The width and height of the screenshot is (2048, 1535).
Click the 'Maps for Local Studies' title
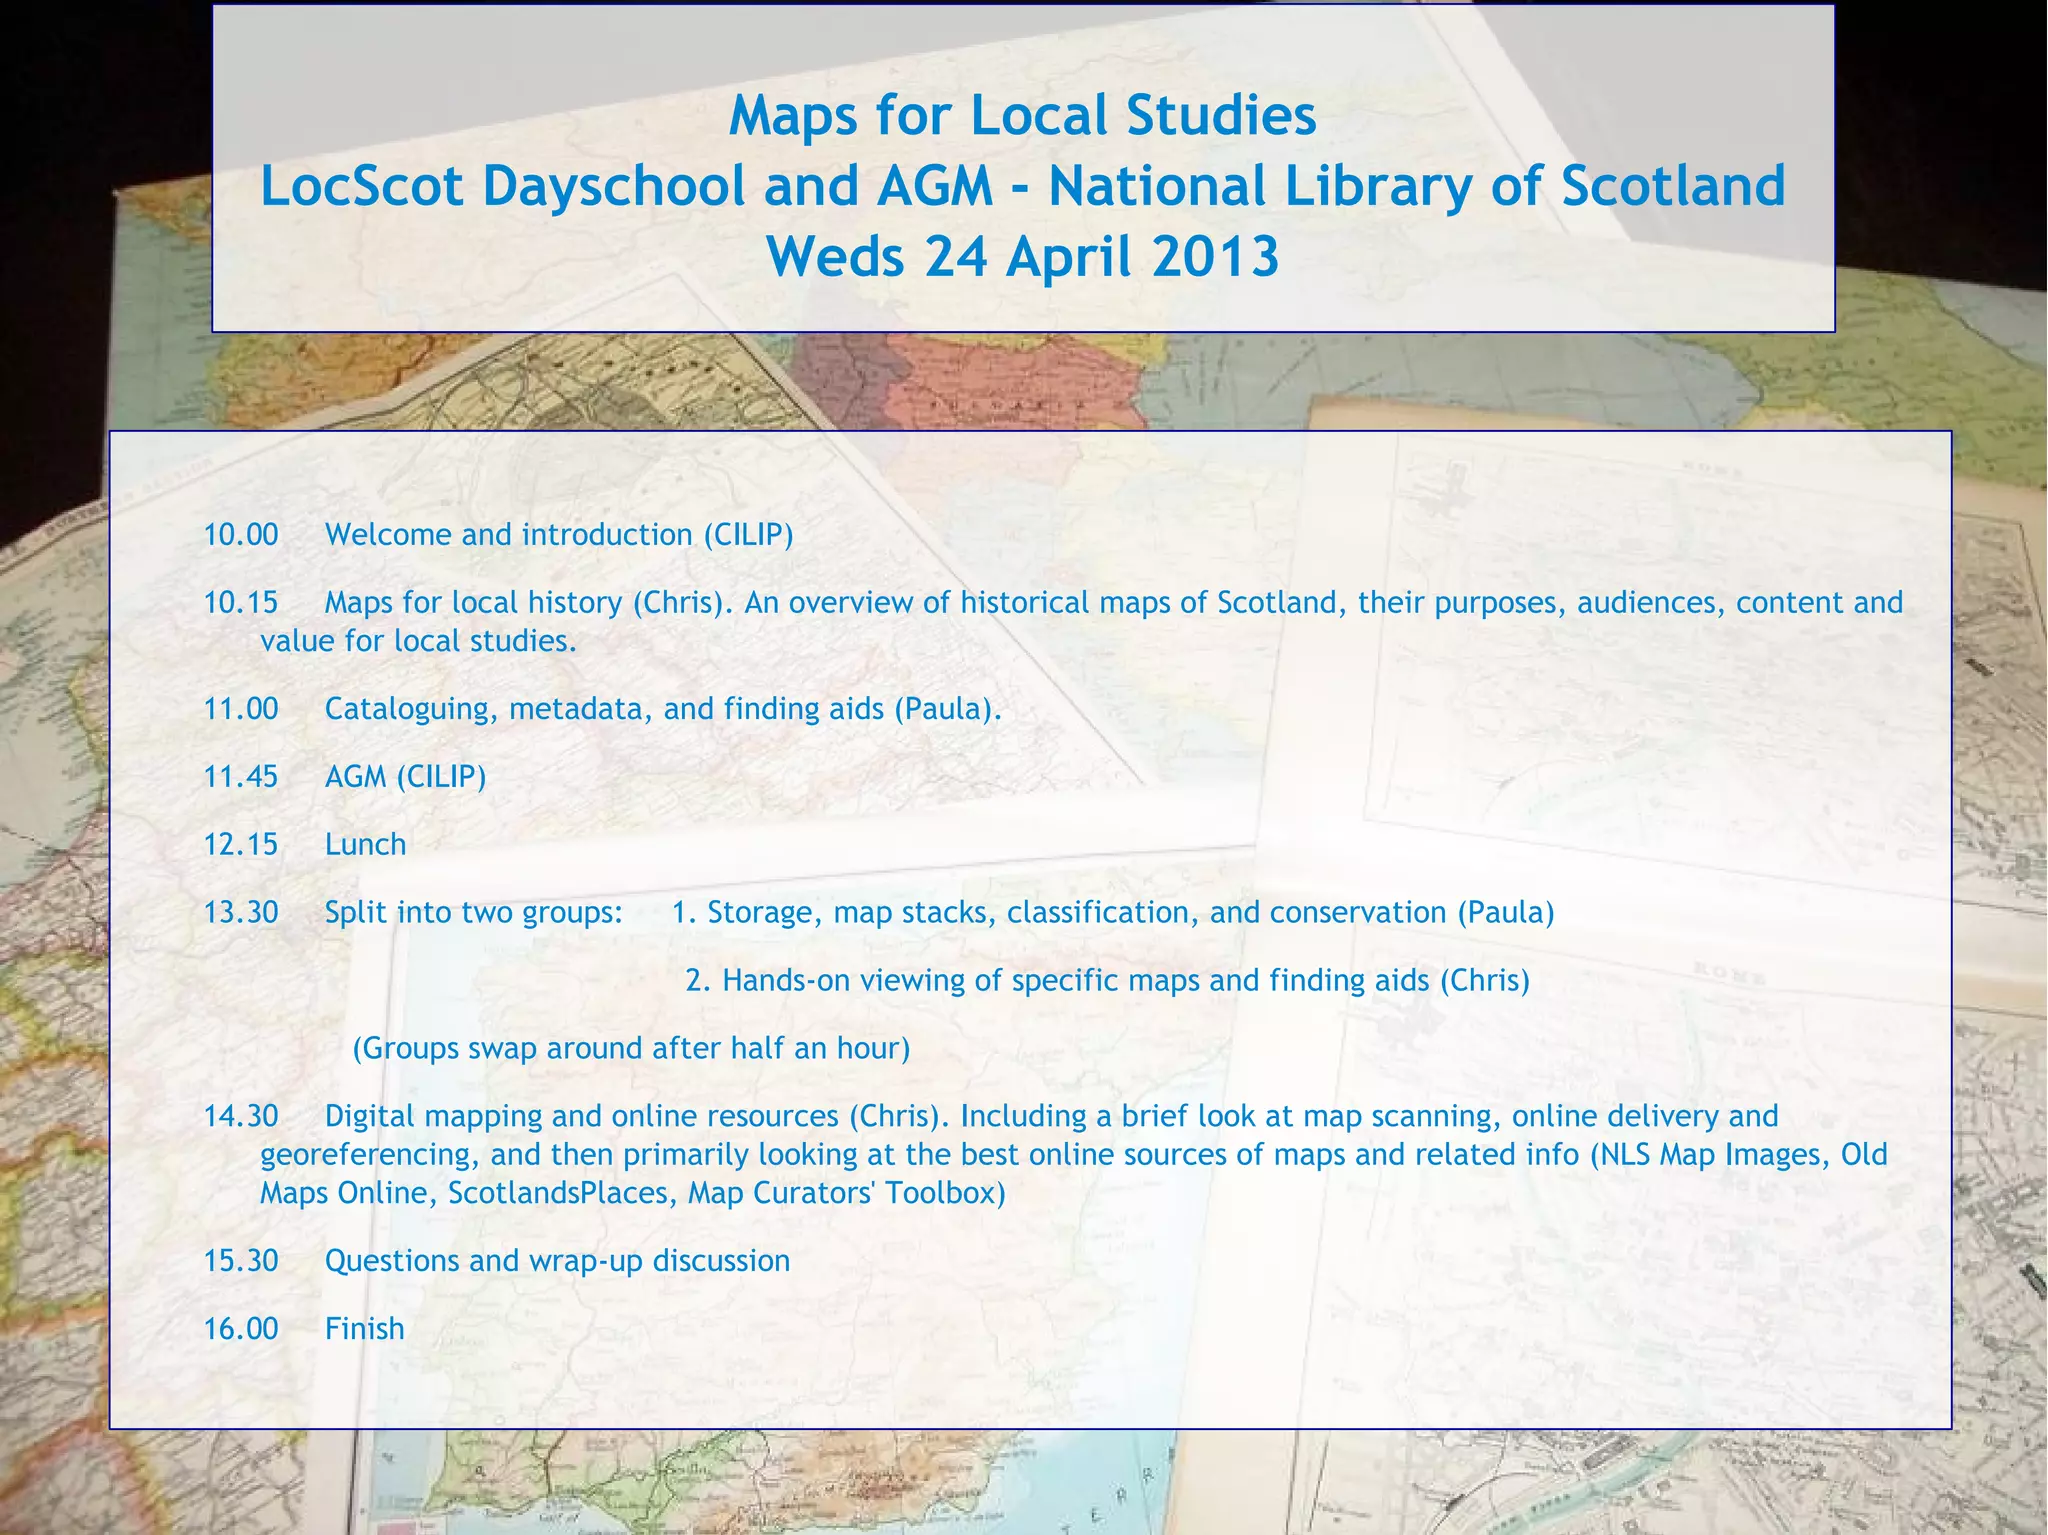[x=1022, y=115]
